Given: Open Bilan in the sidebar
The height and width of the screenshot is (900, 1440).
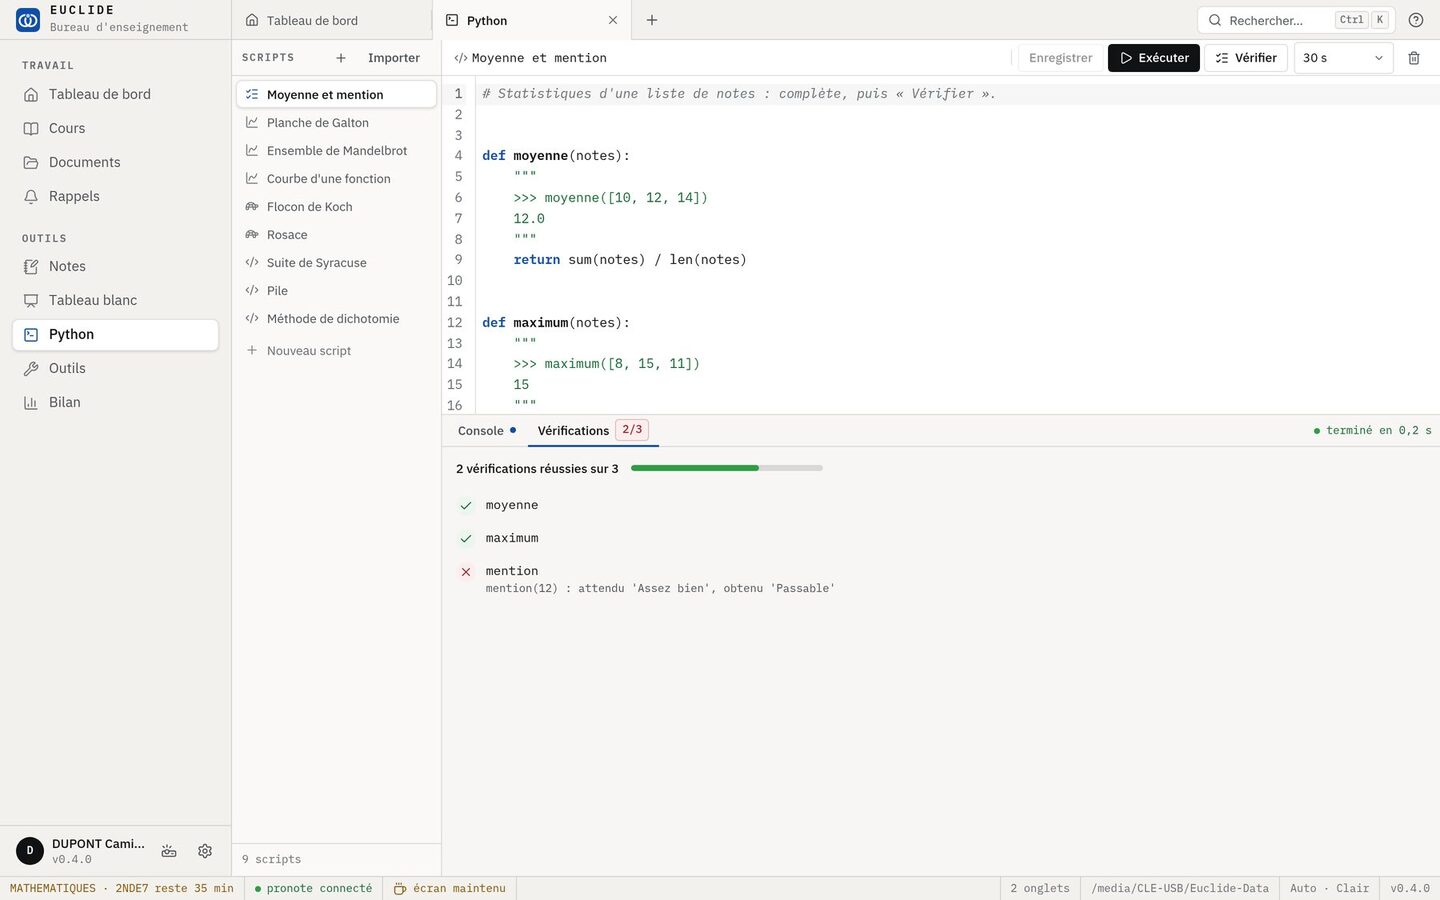Looking at the screenshot, I should pyautogui.click(x=115, y=402).
